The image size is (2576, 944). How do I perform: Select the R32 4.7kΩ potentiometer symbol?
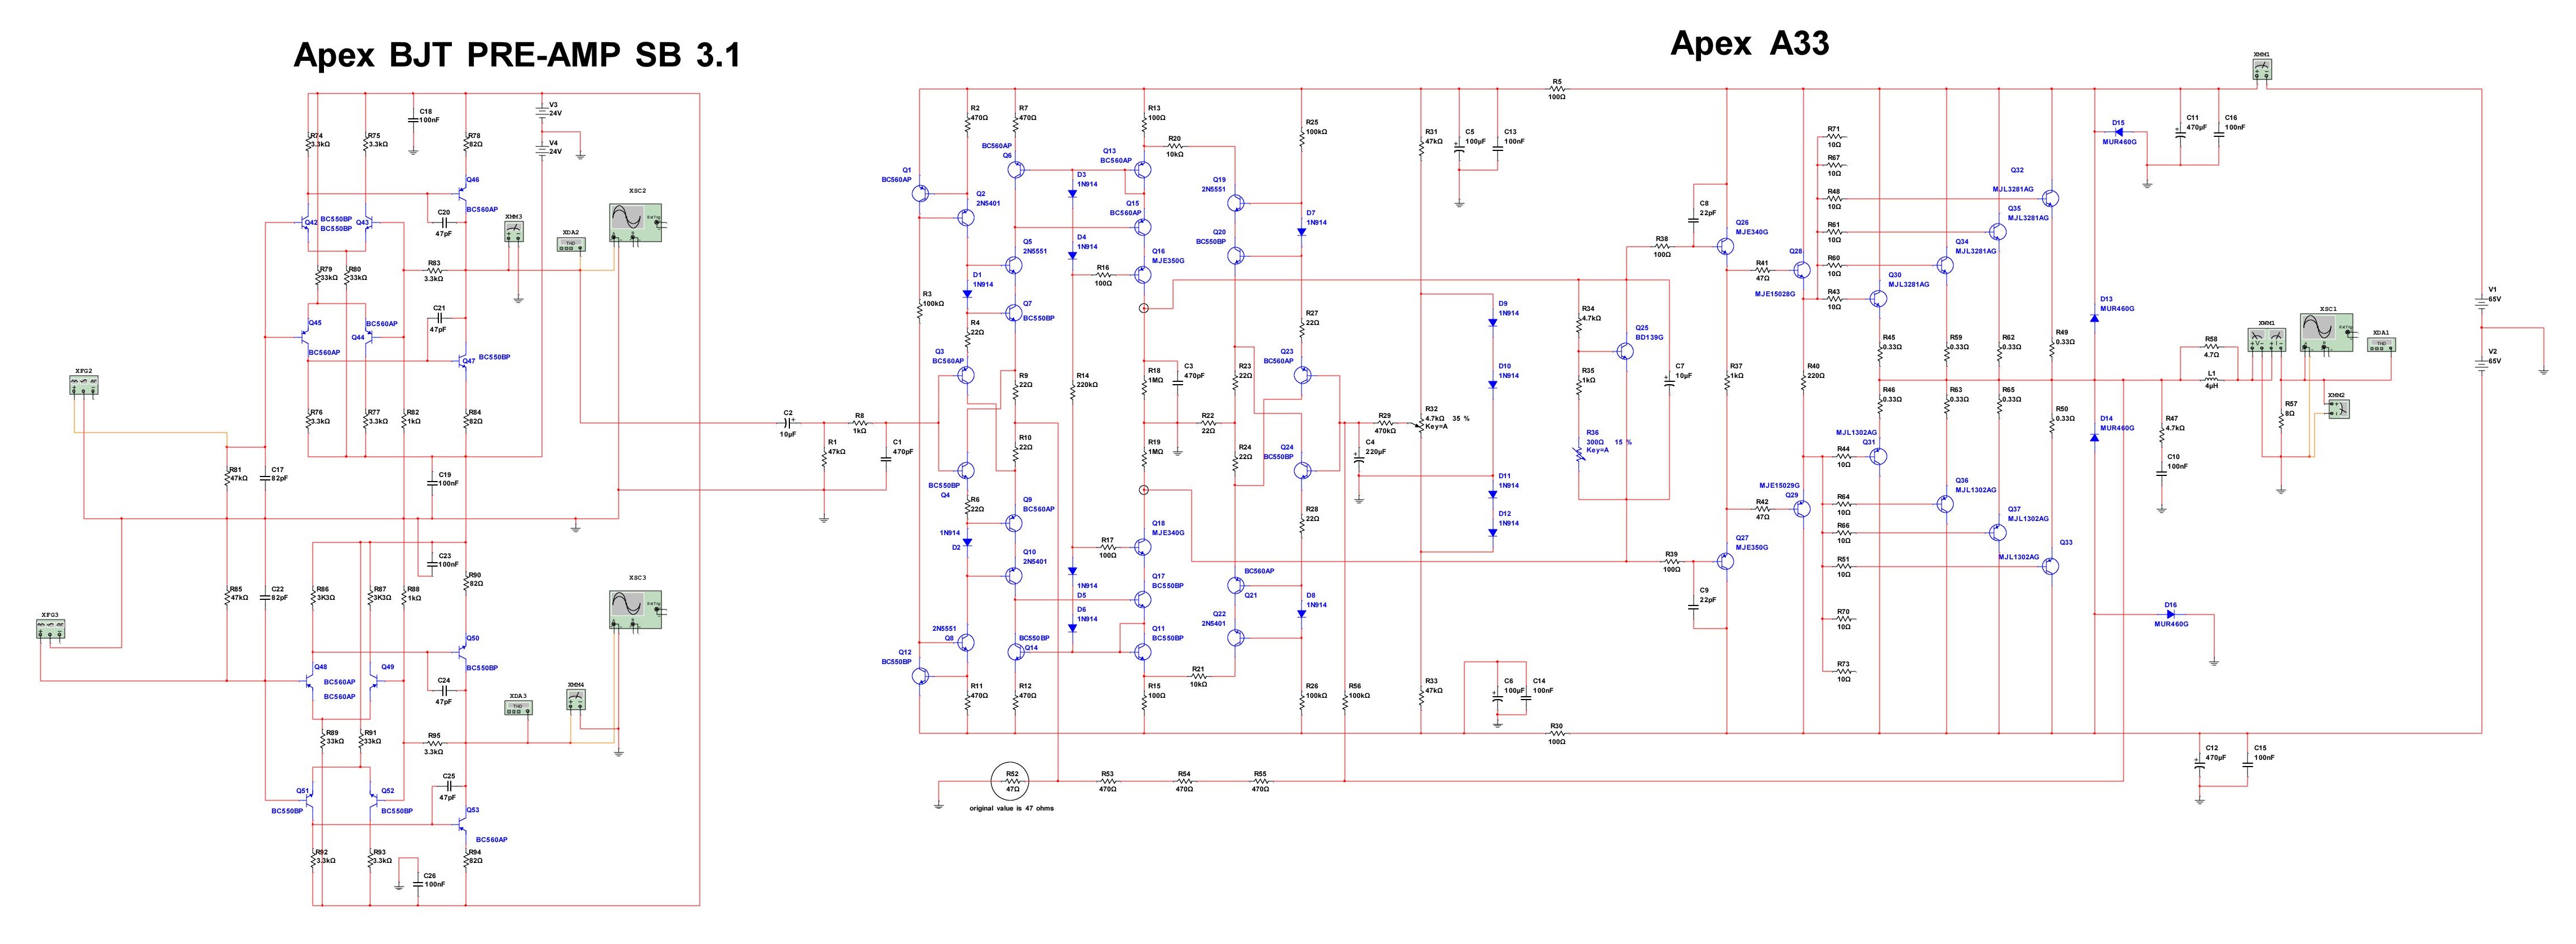[1420, 424]
